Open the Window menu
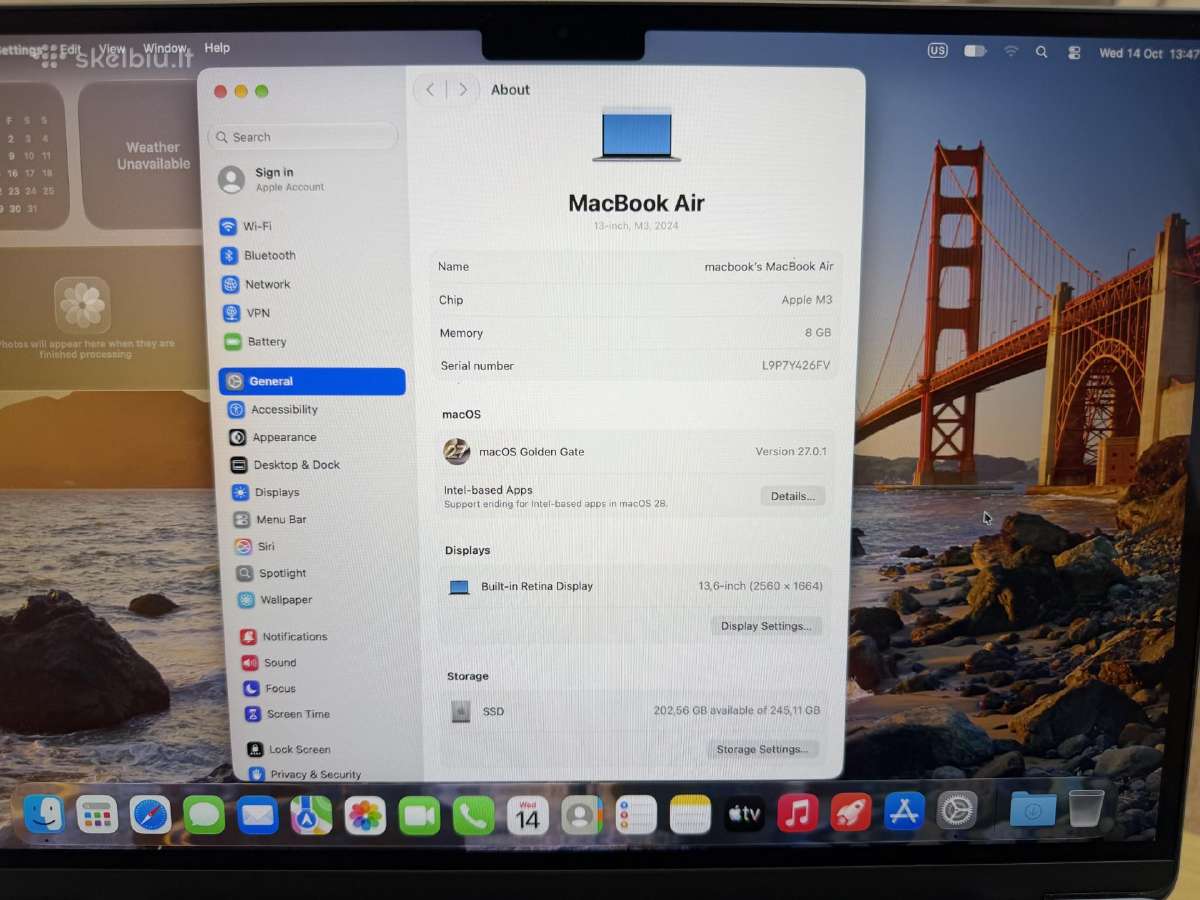 [x=165, y=48]
